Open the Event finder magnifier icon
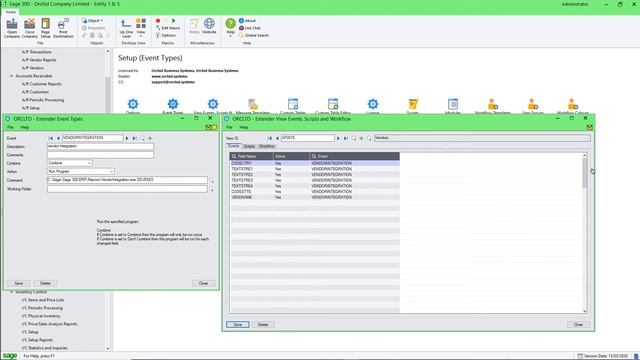 click(142, 138)
